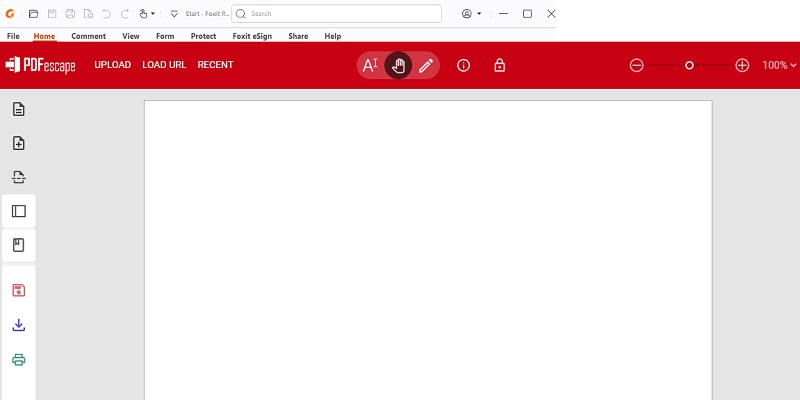
Task: Click the add page icon in sidebar
Action: [19, 143]
